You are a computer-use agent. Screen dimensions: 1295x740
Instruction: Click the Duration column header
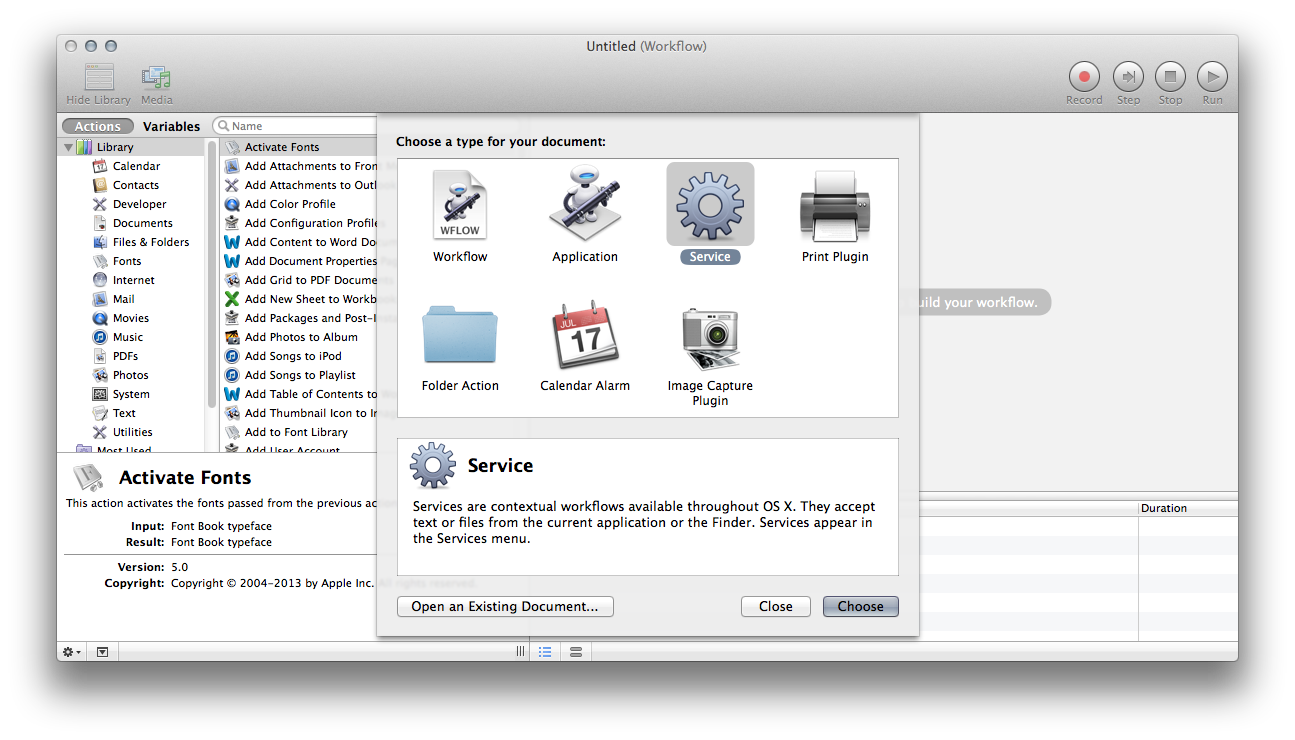(x=1188, y=508)
